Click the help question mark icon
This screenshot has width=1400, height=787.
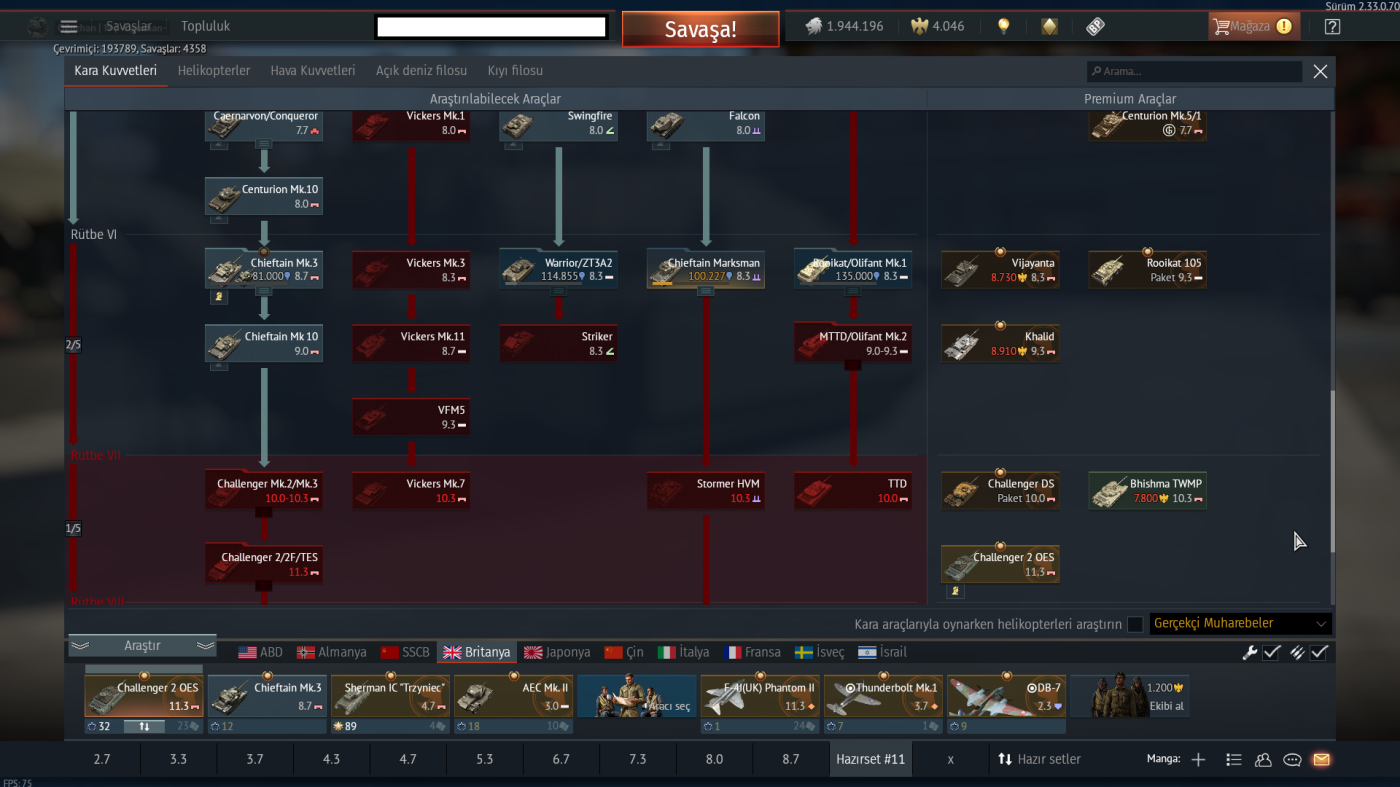point(1332,26)
